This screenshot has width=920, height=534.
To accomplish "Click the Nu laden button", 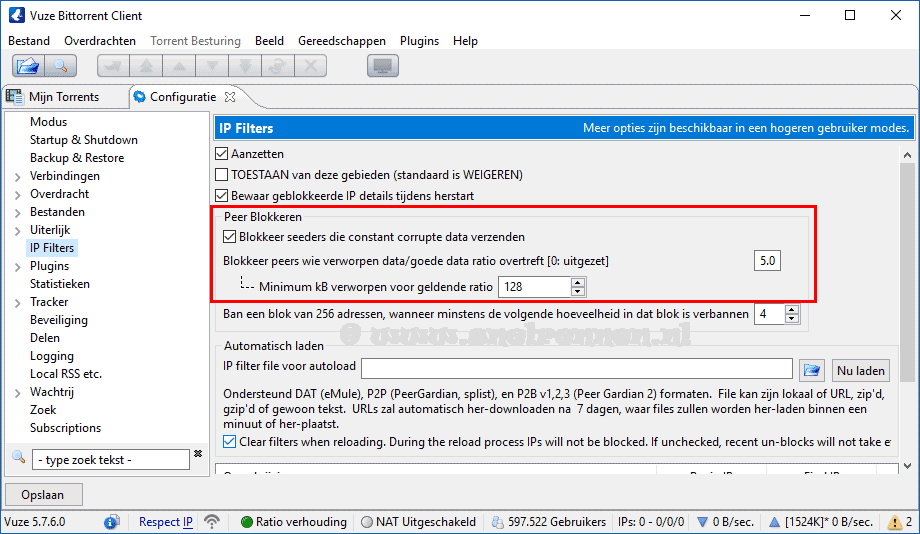I will coord(860,370).
